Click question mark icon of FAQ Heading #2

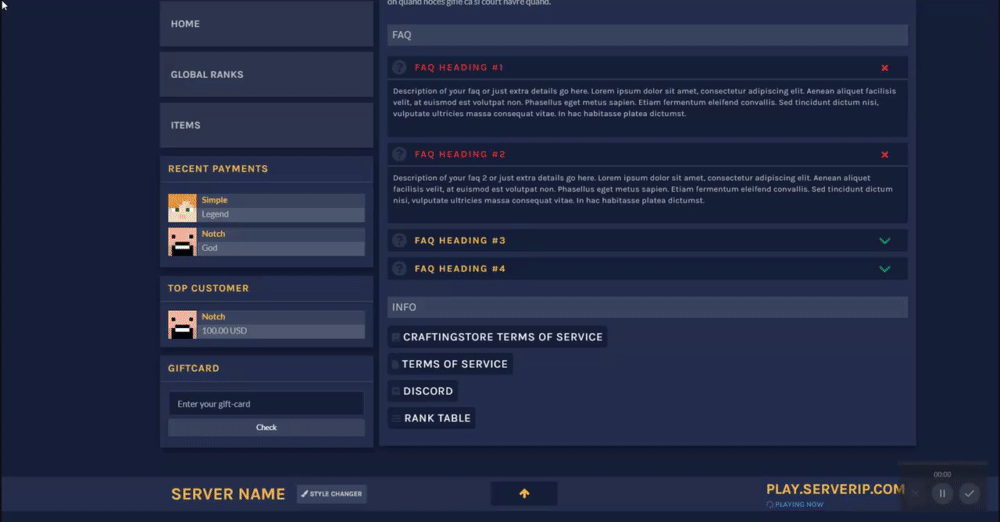click(x=399, y=154)
